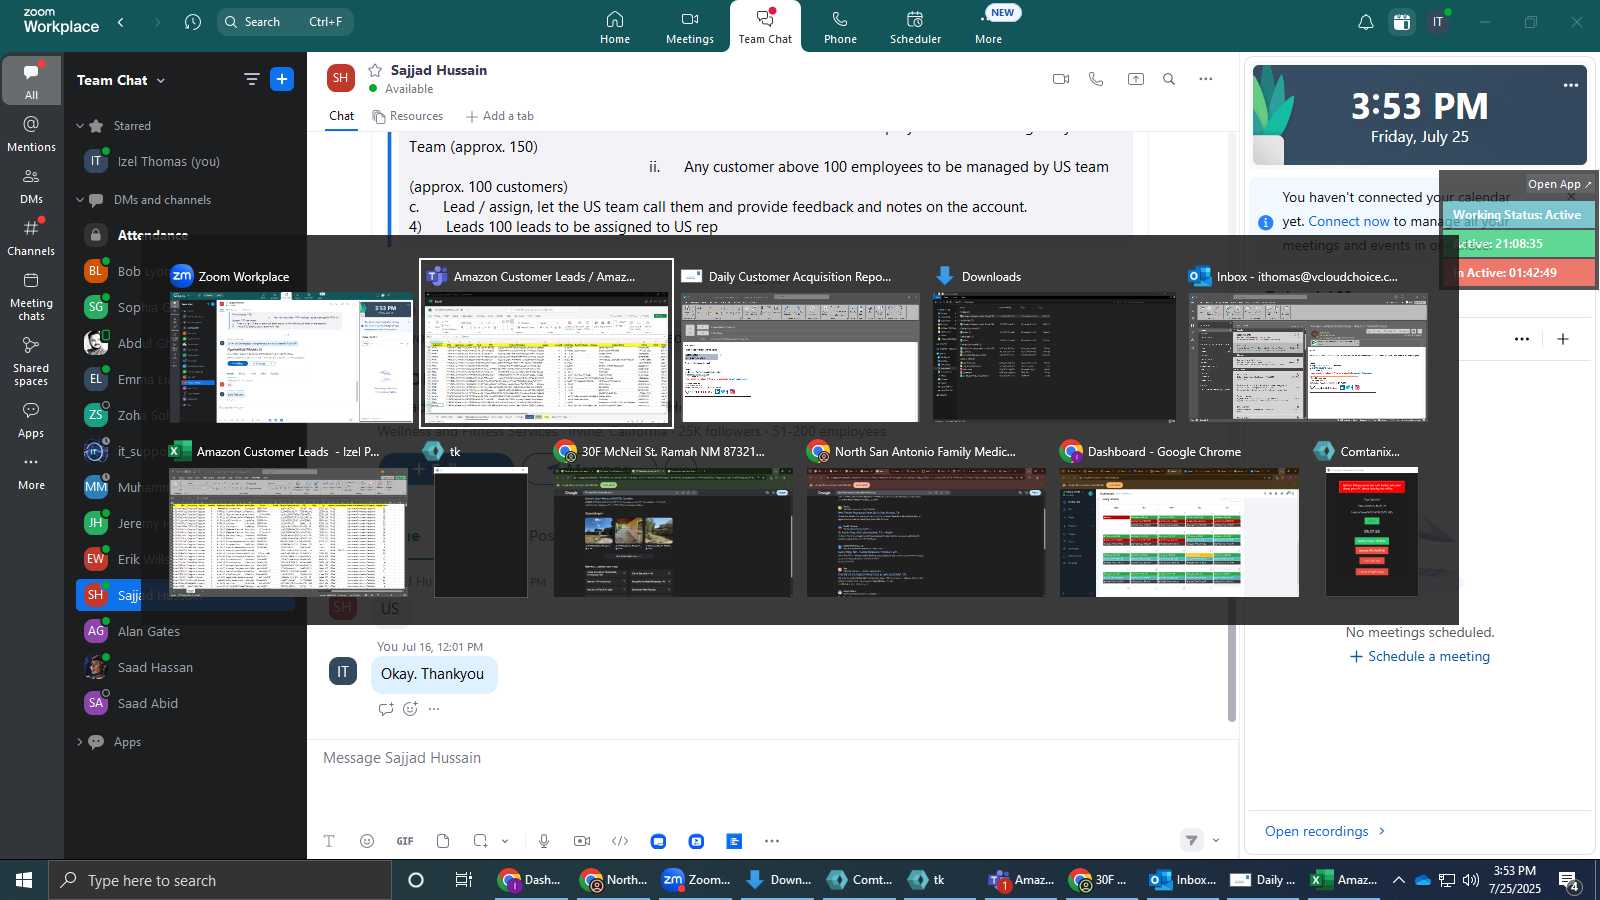
Task: Collapse the Starred section
Action: 80,126
